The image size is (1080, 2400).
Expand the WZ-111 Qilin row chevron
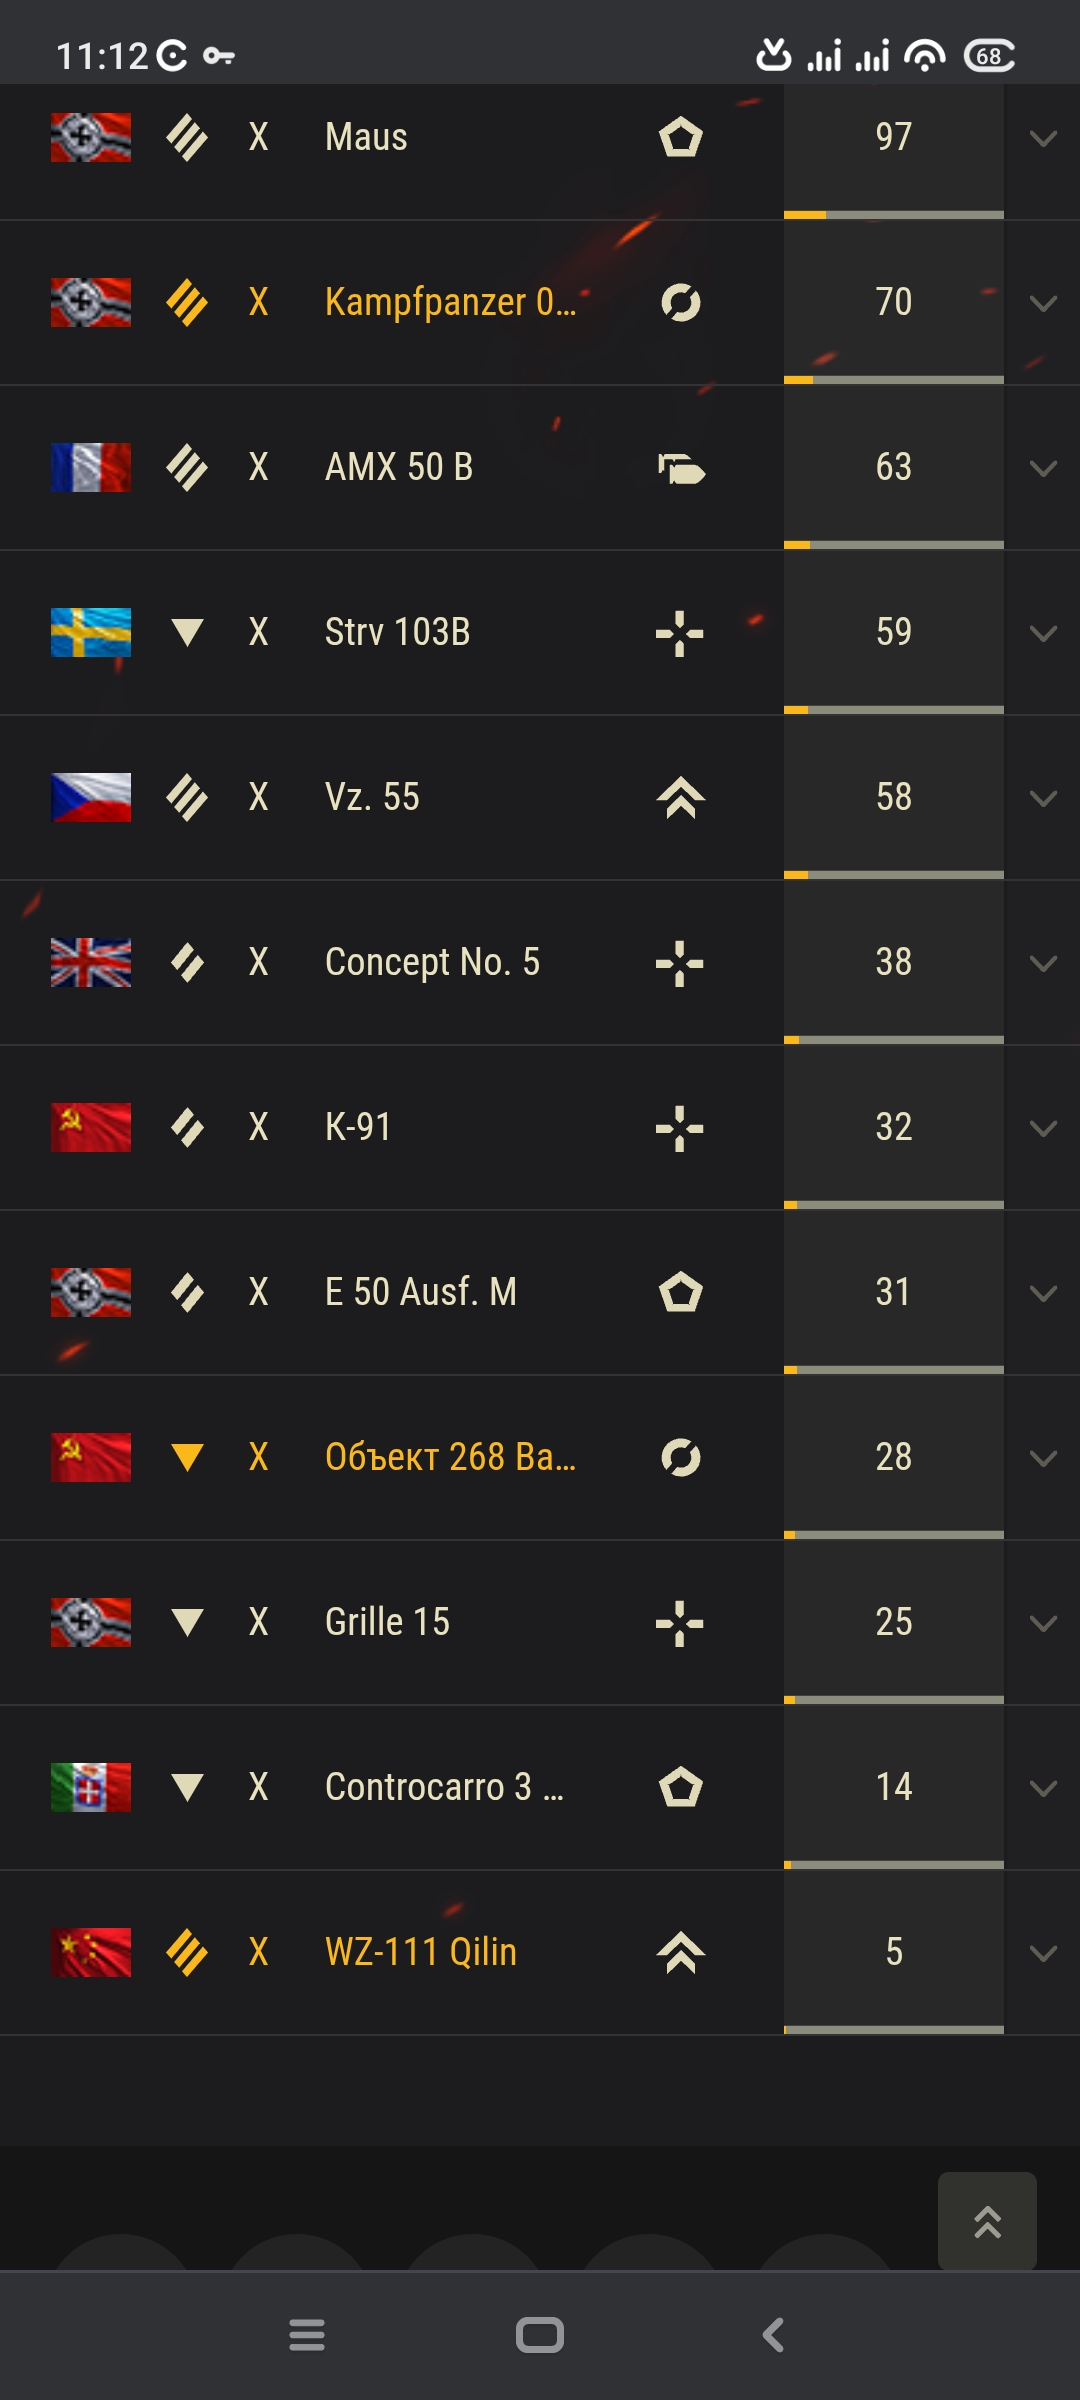1043,1953
